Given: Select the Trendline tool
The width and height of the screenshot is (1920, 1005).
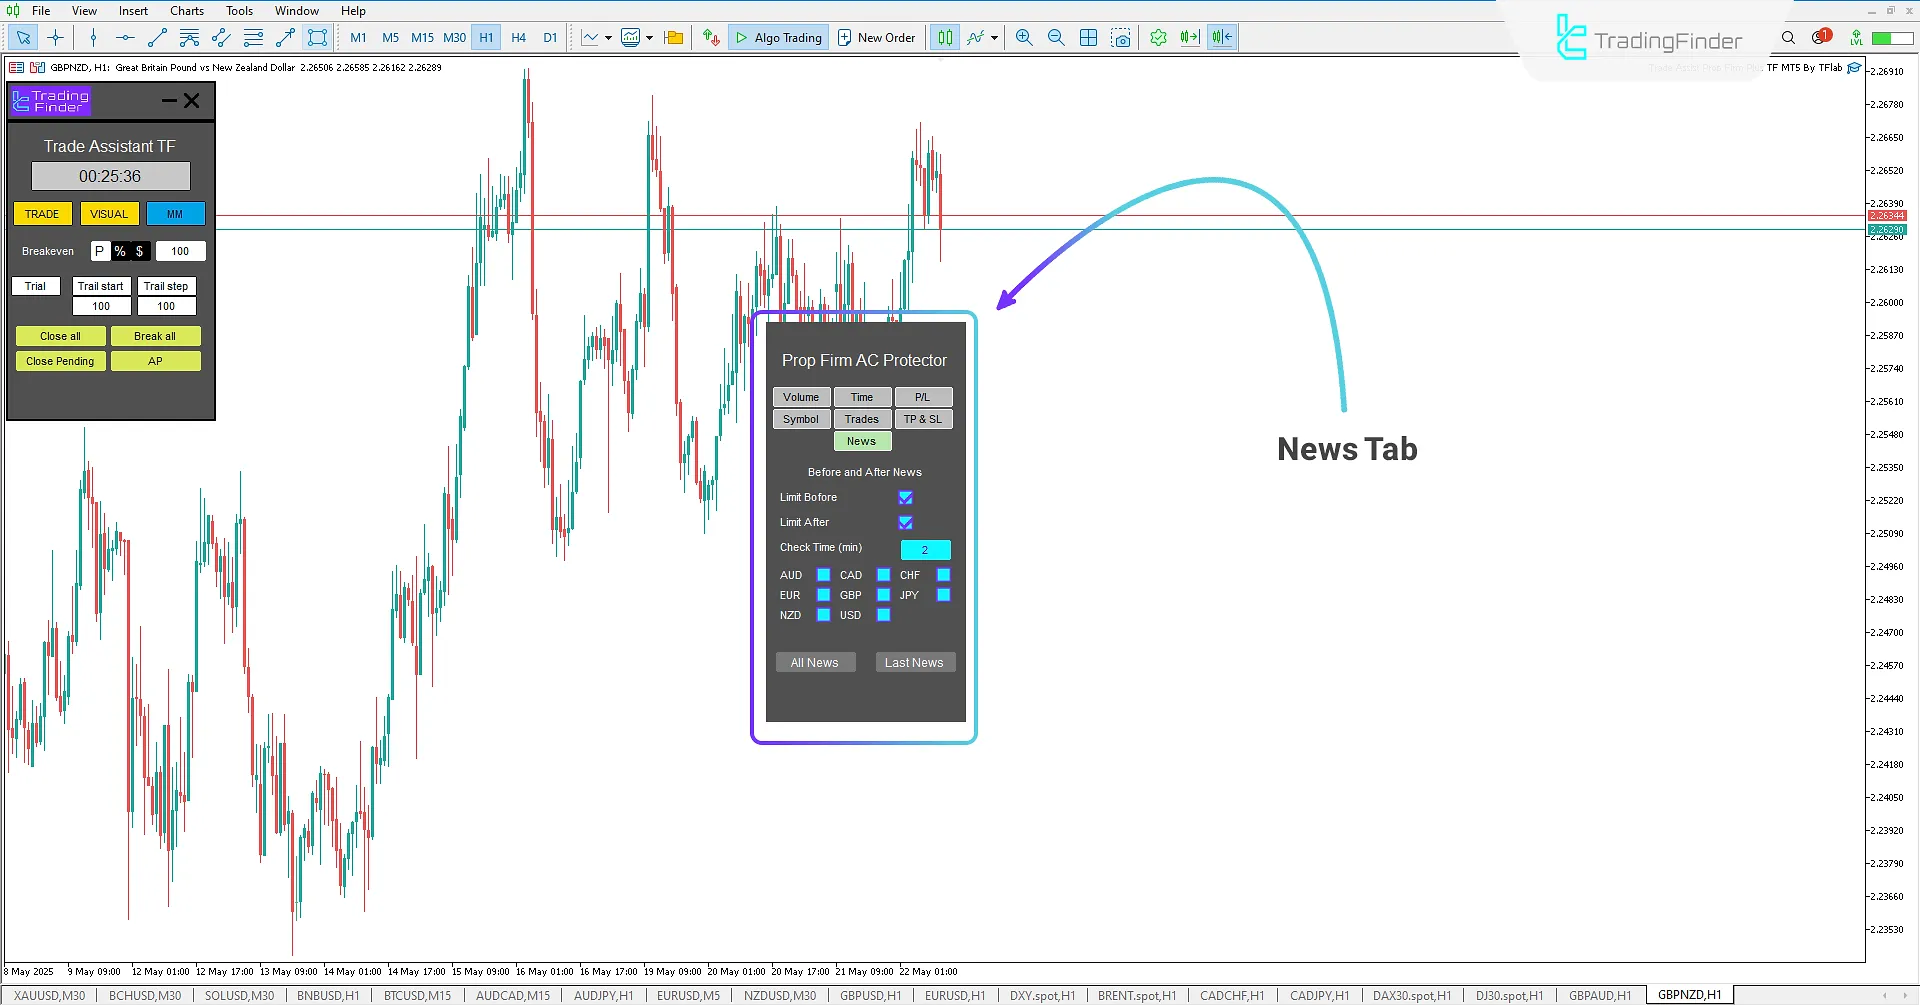Looking at the screenshot, I should click(156, 37).
